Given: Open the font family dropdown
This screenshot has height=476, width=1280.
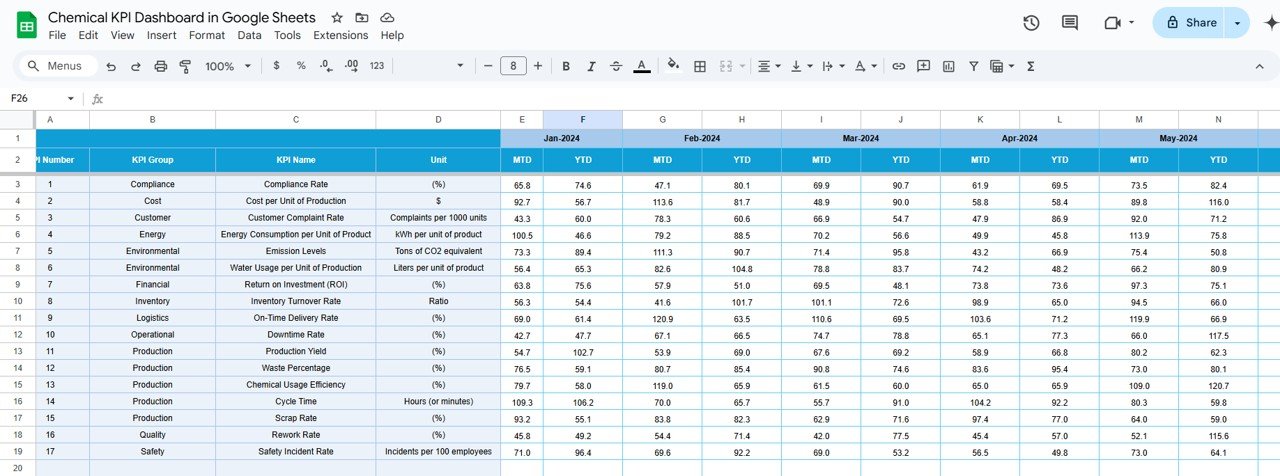Looking at the screenshot, I should [432, 66].
